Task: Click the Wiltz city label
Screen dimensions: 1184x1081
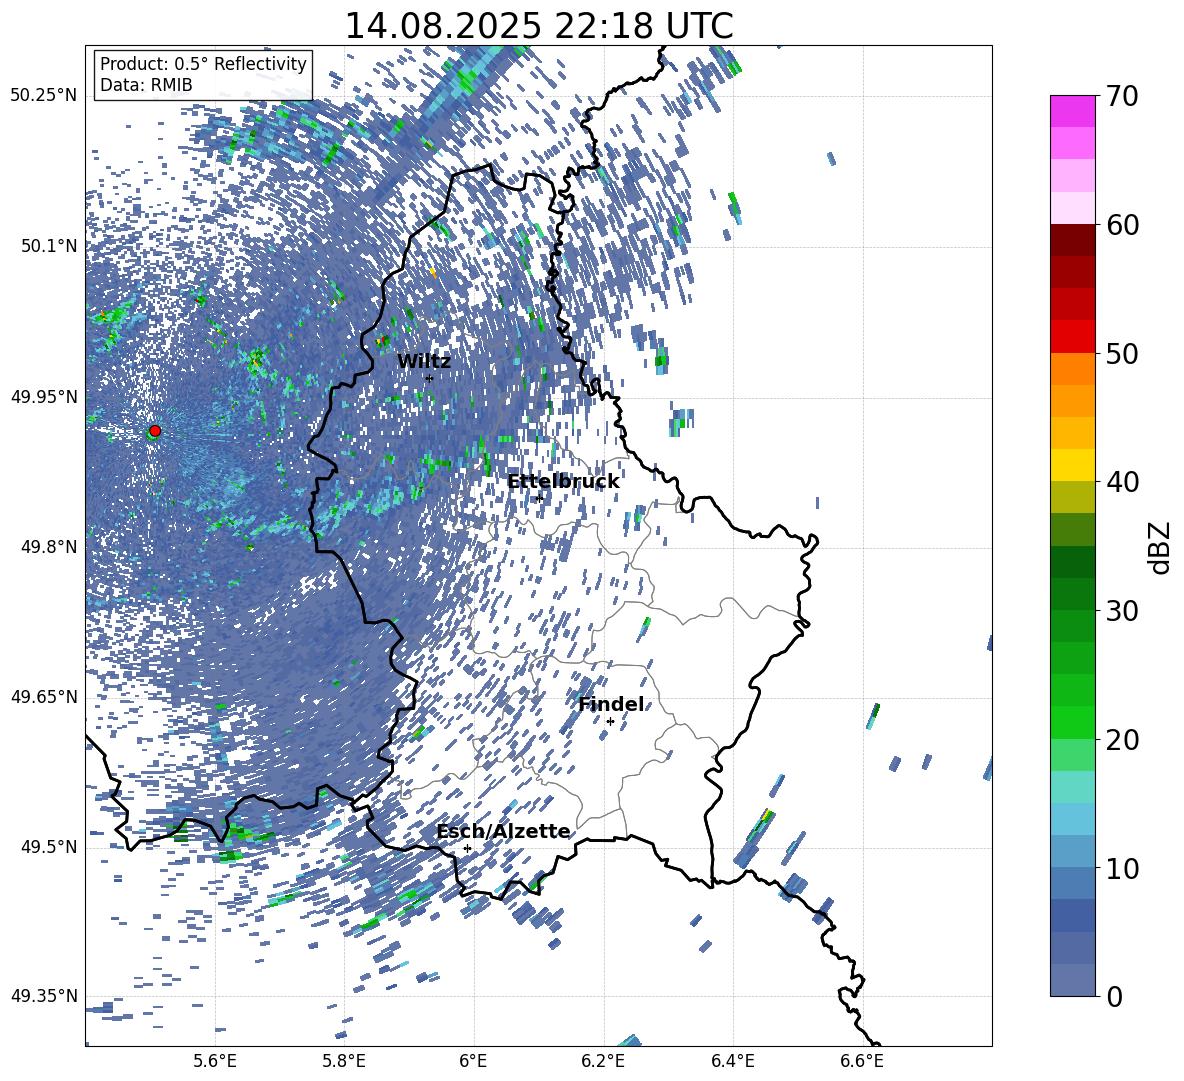Action: click(x=424, y=362)
